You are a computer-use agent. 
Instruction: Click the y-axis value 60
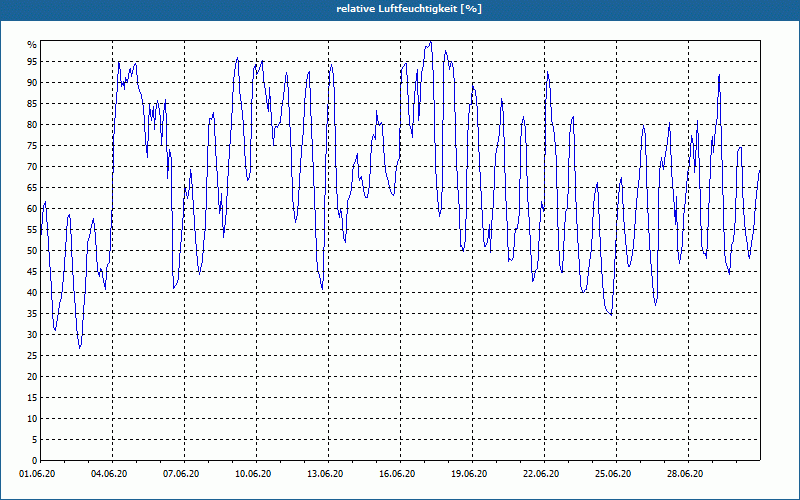(32, 209)
